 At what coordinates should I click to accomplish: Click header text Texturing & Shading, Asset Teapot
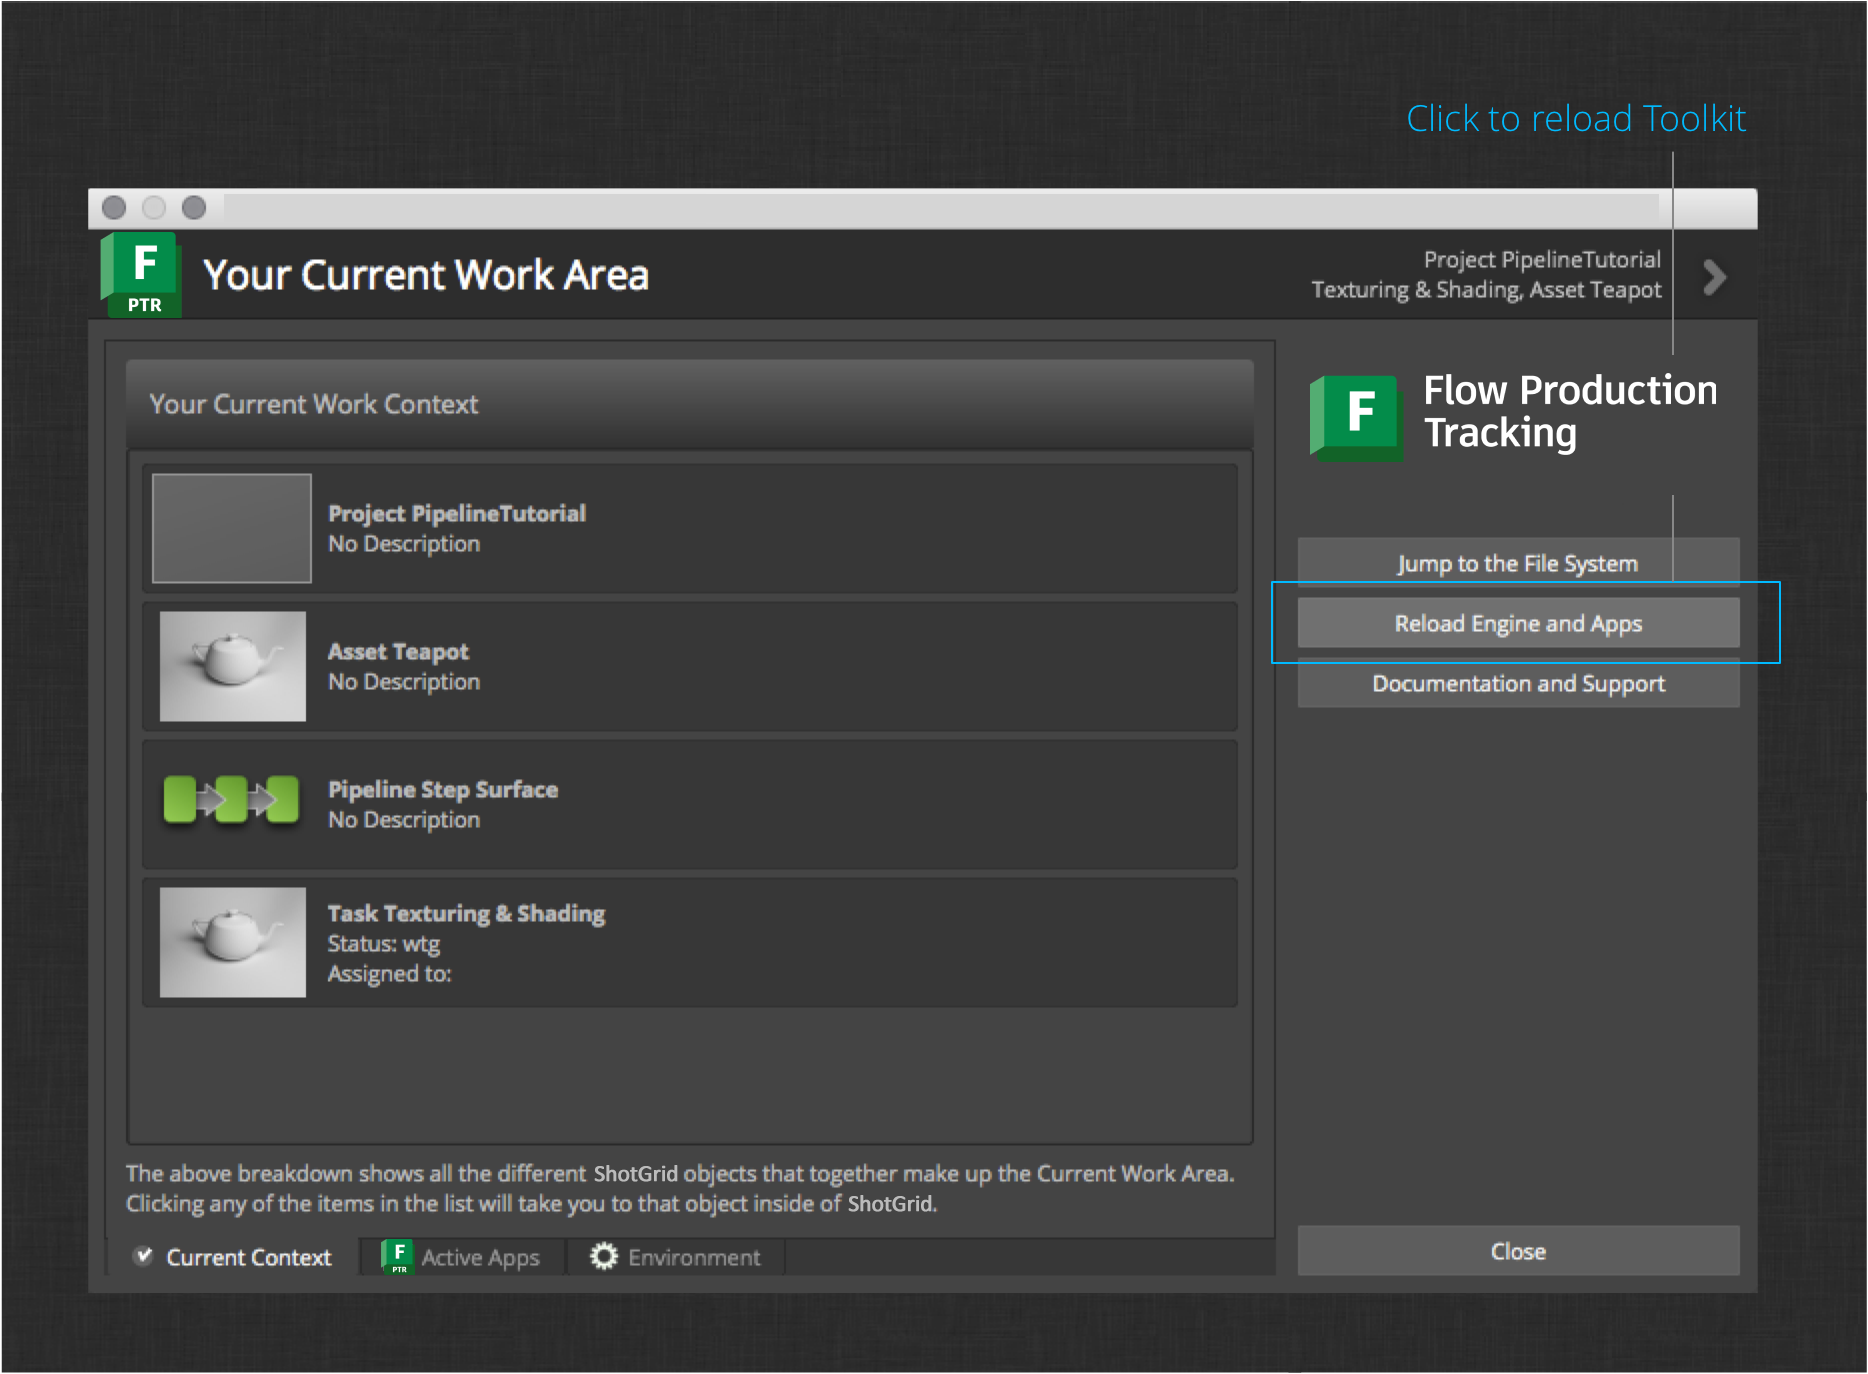pos(1486,290)
